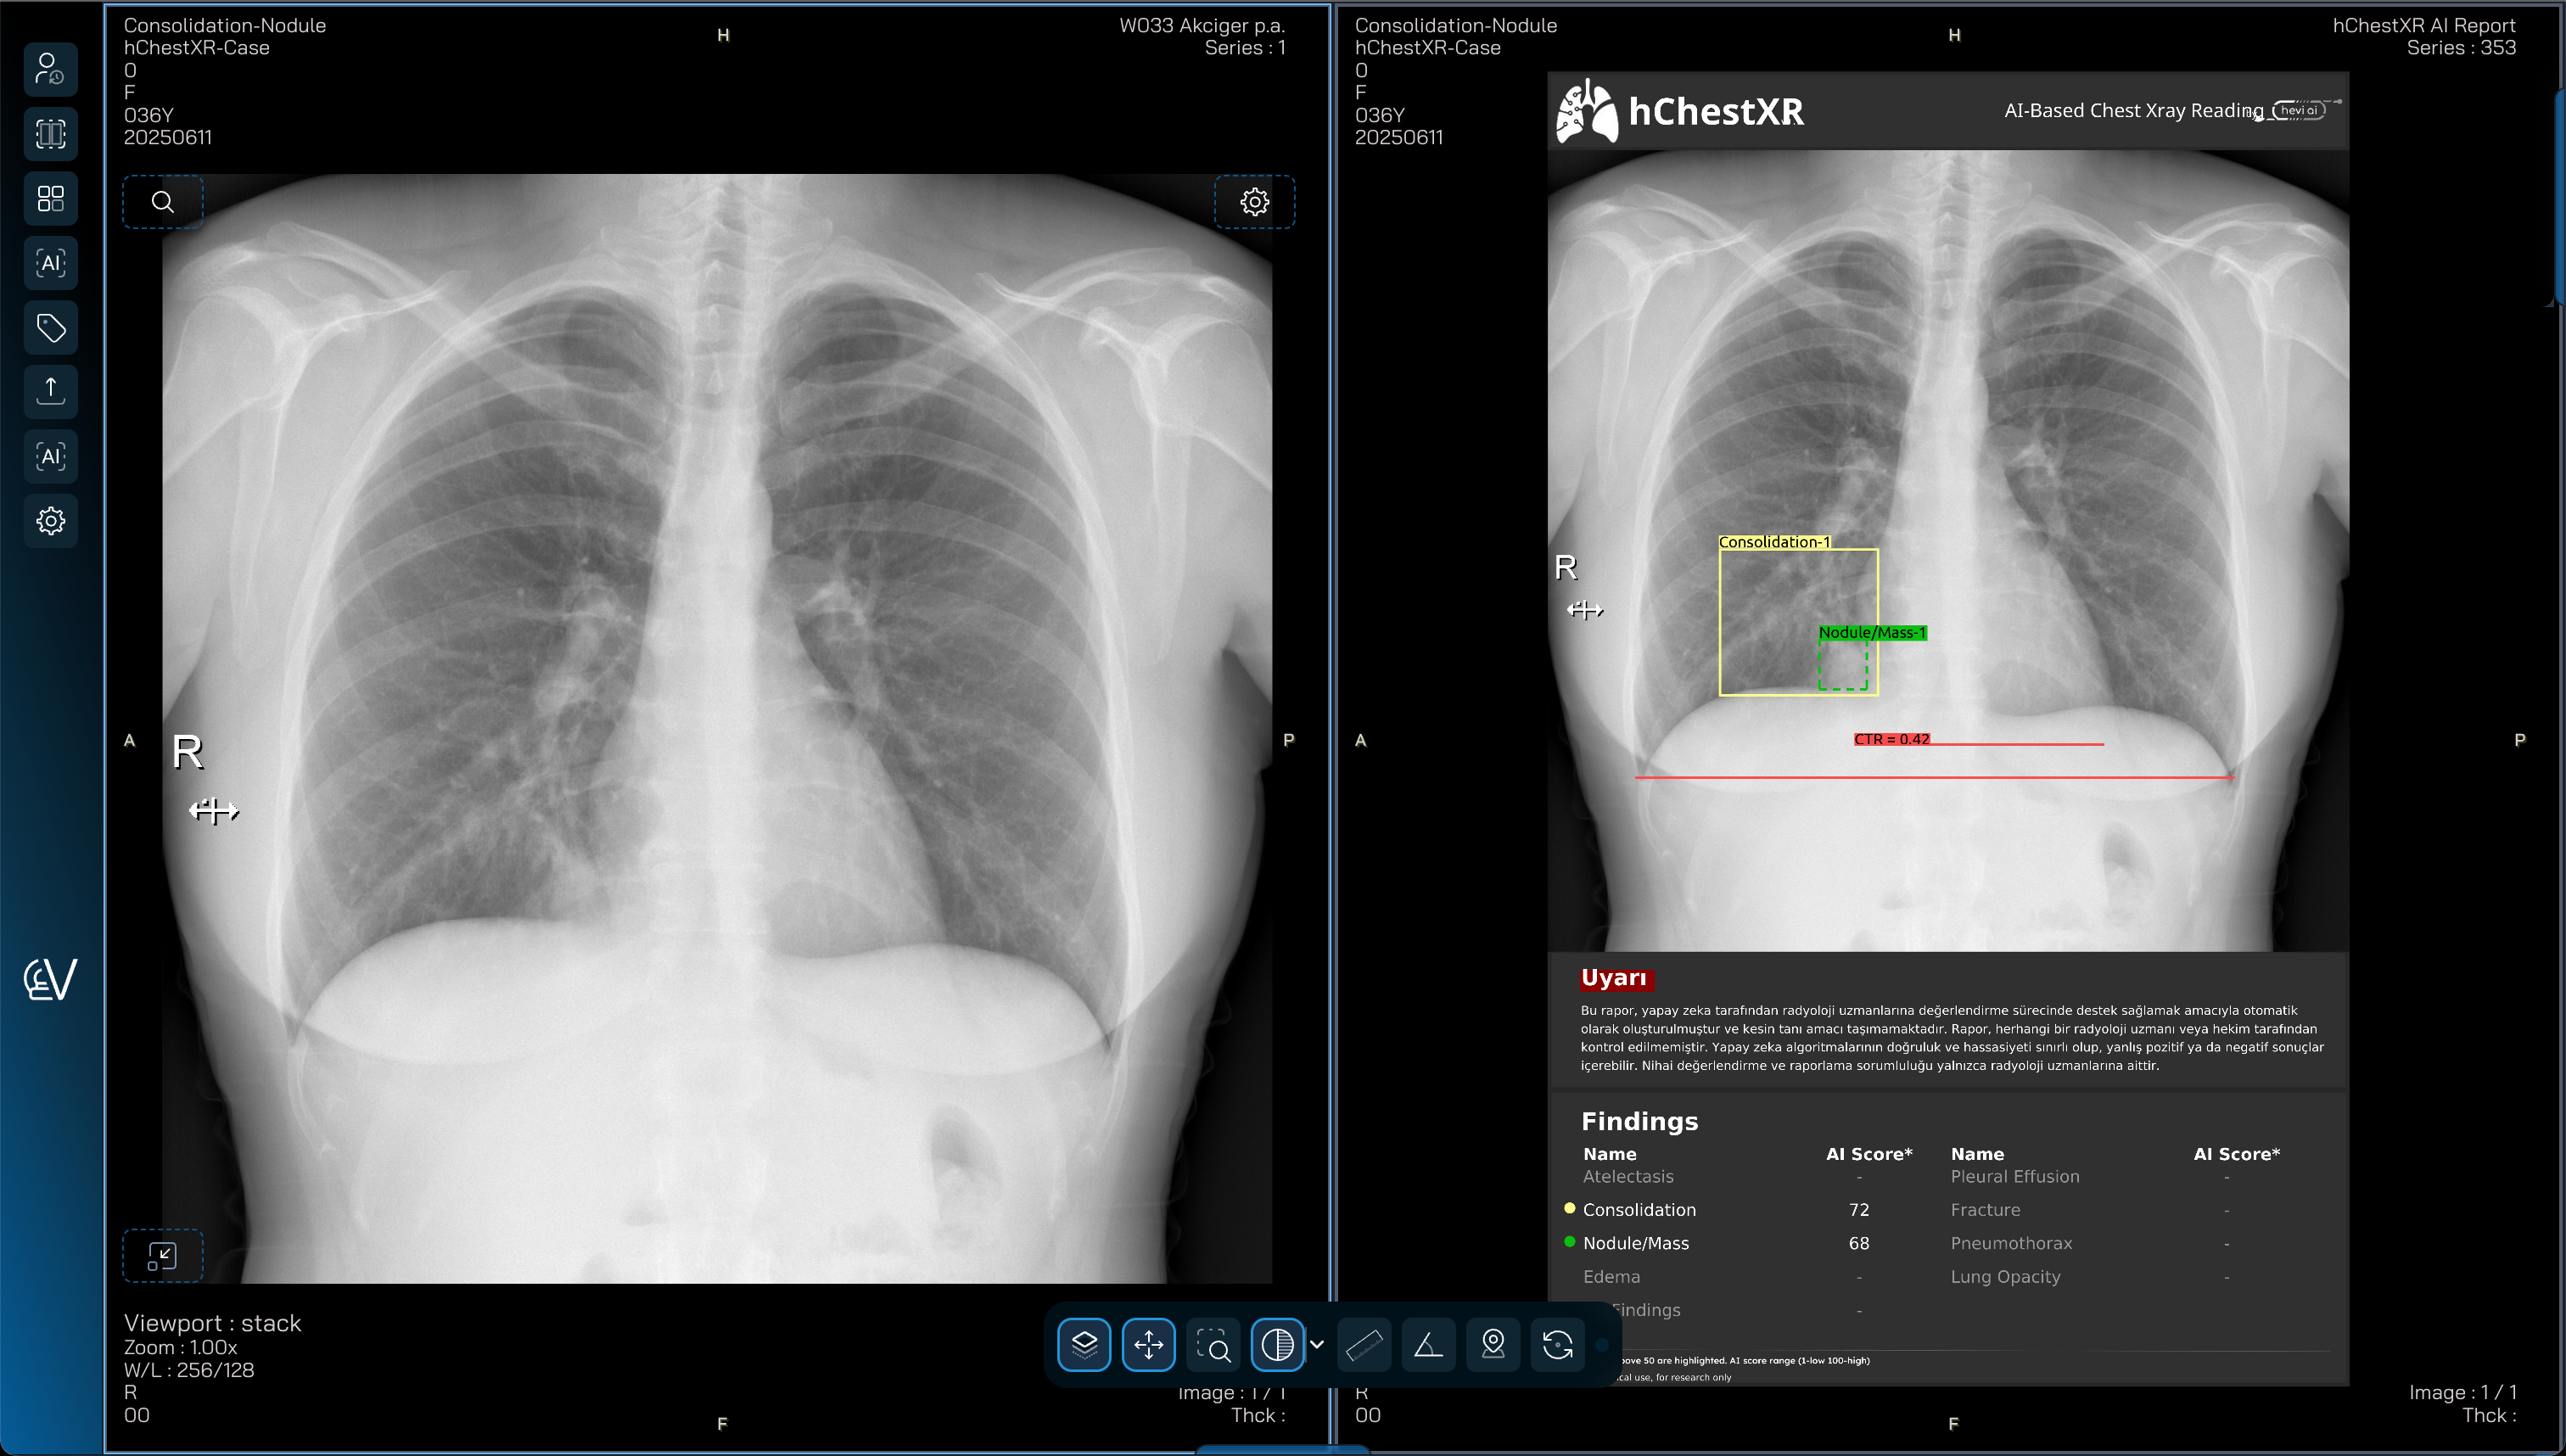Toggle the stack scroll layers tool
The image size is (2566, 1456).
(1084, 1345)
